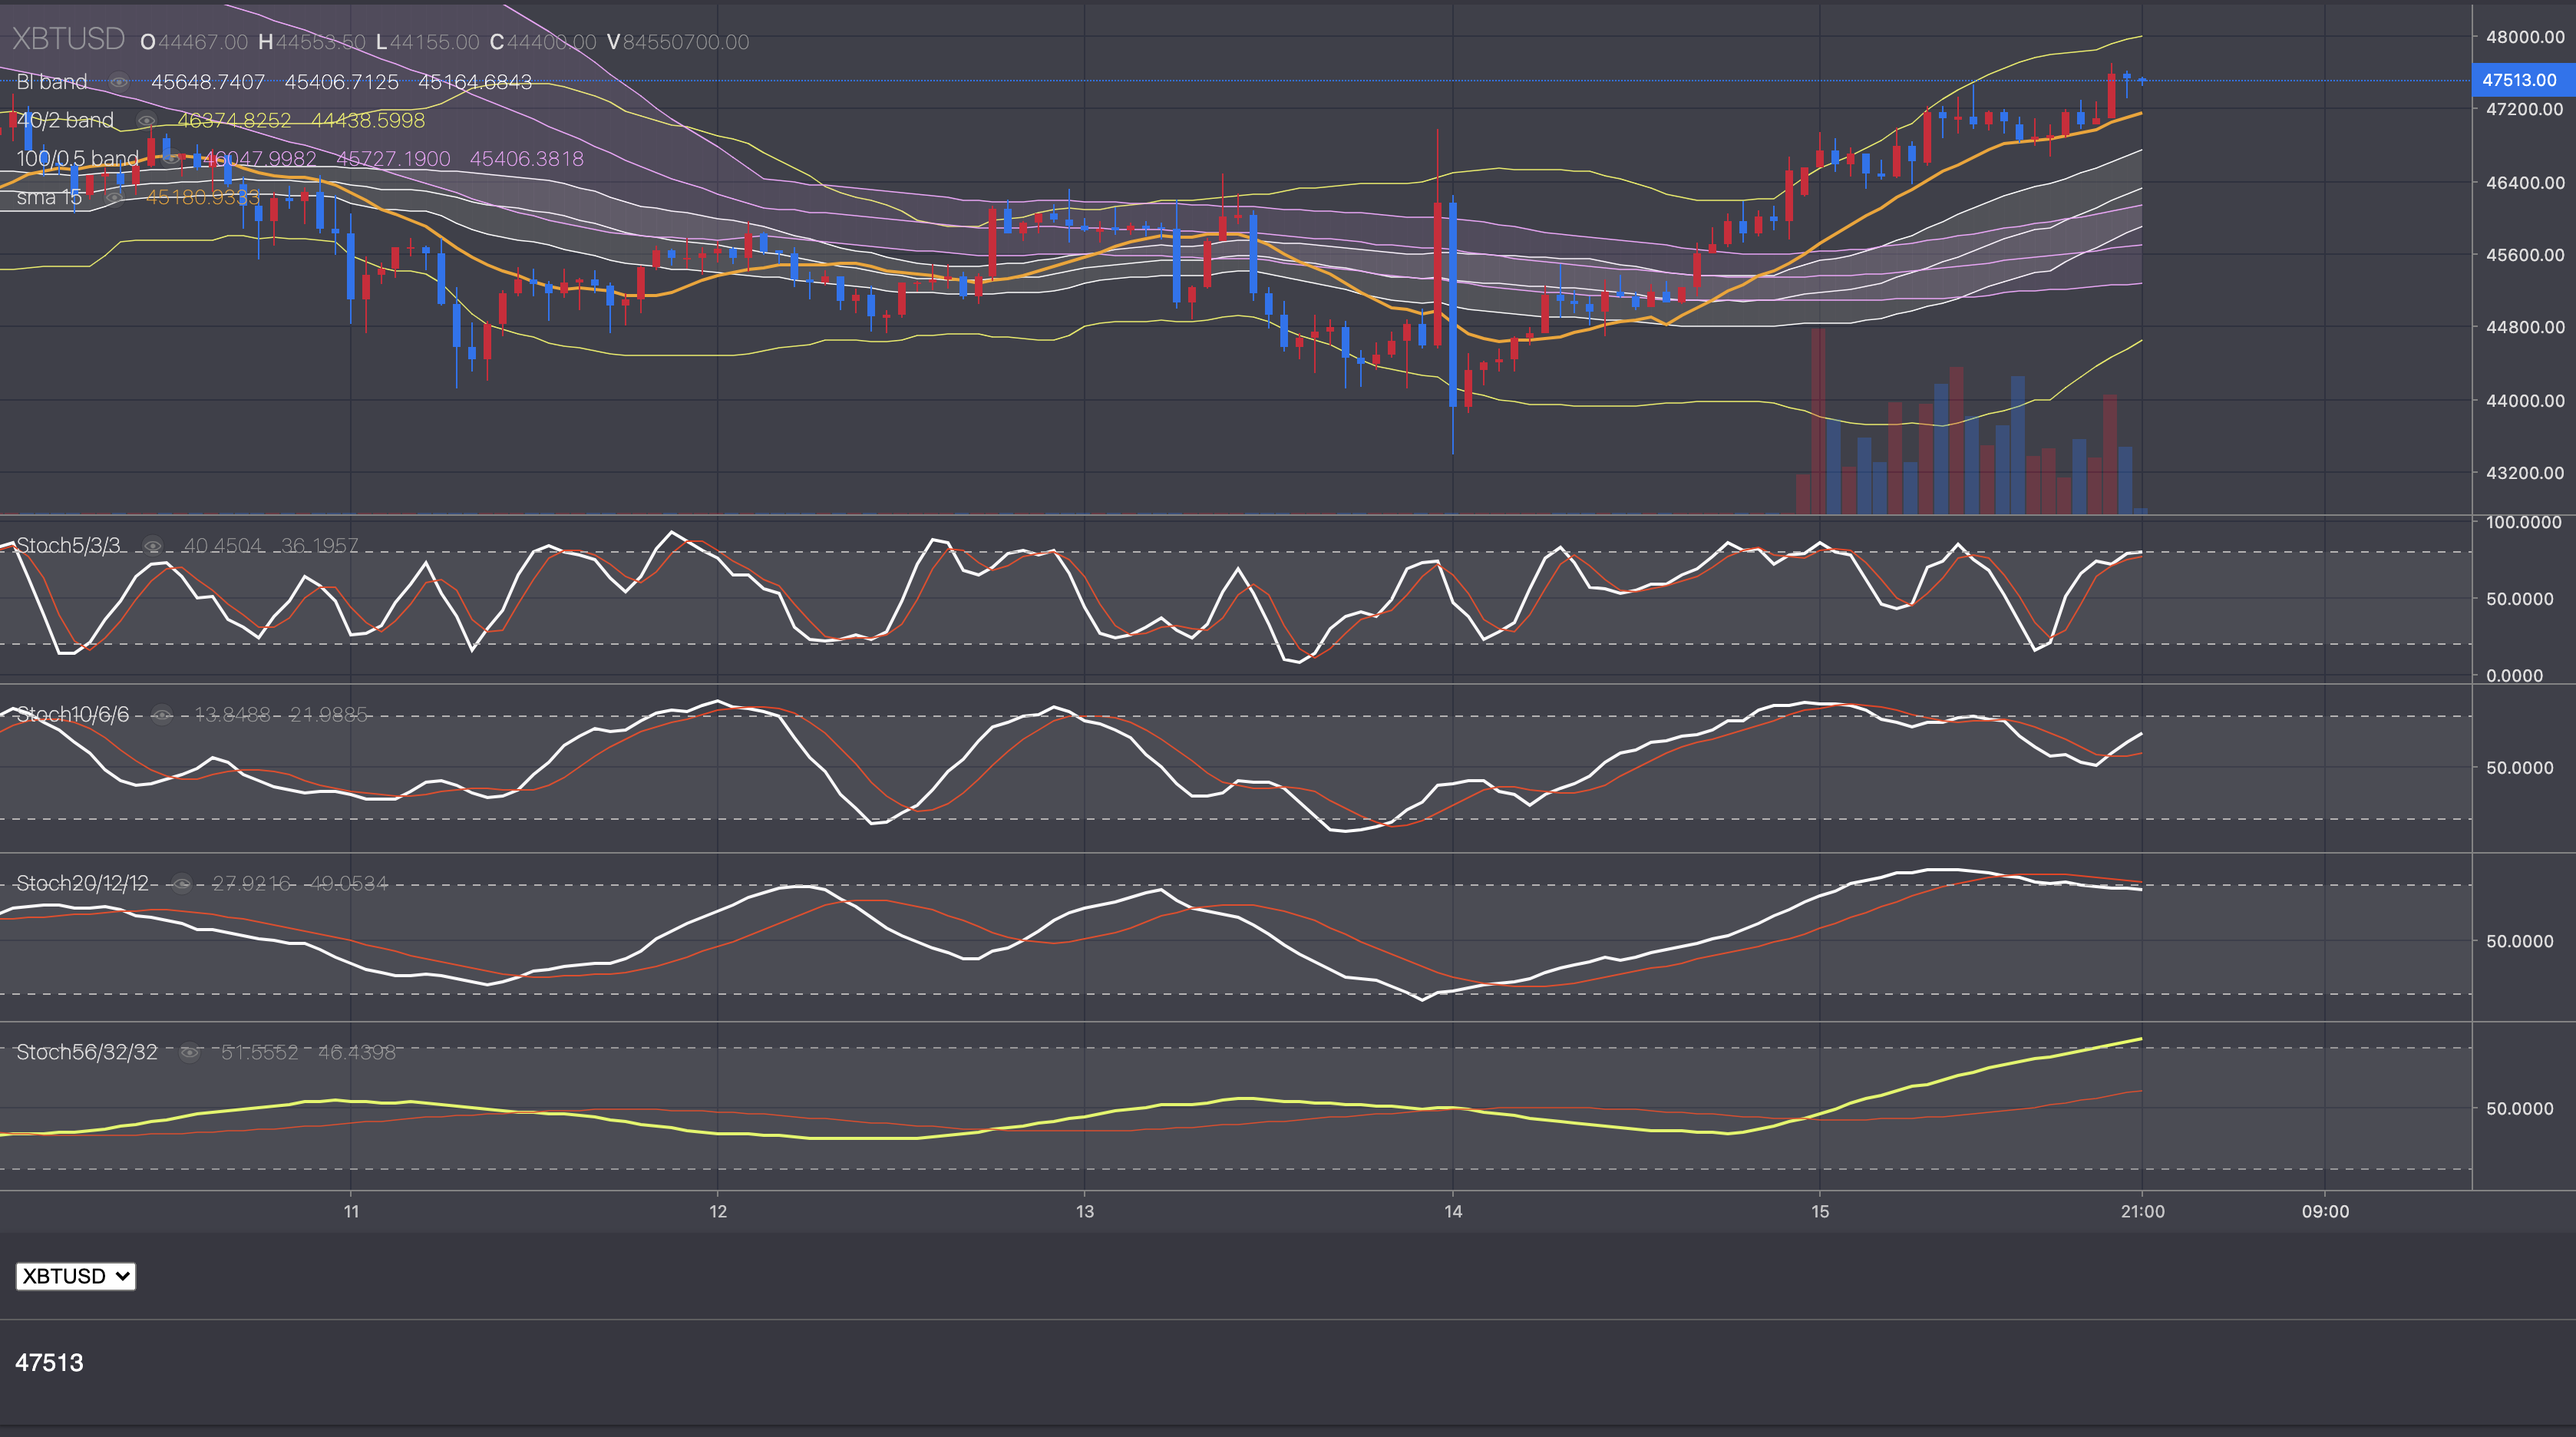
Task: Click 100/0.5 band value 45727.1900
Action: (x=393, y=159)
